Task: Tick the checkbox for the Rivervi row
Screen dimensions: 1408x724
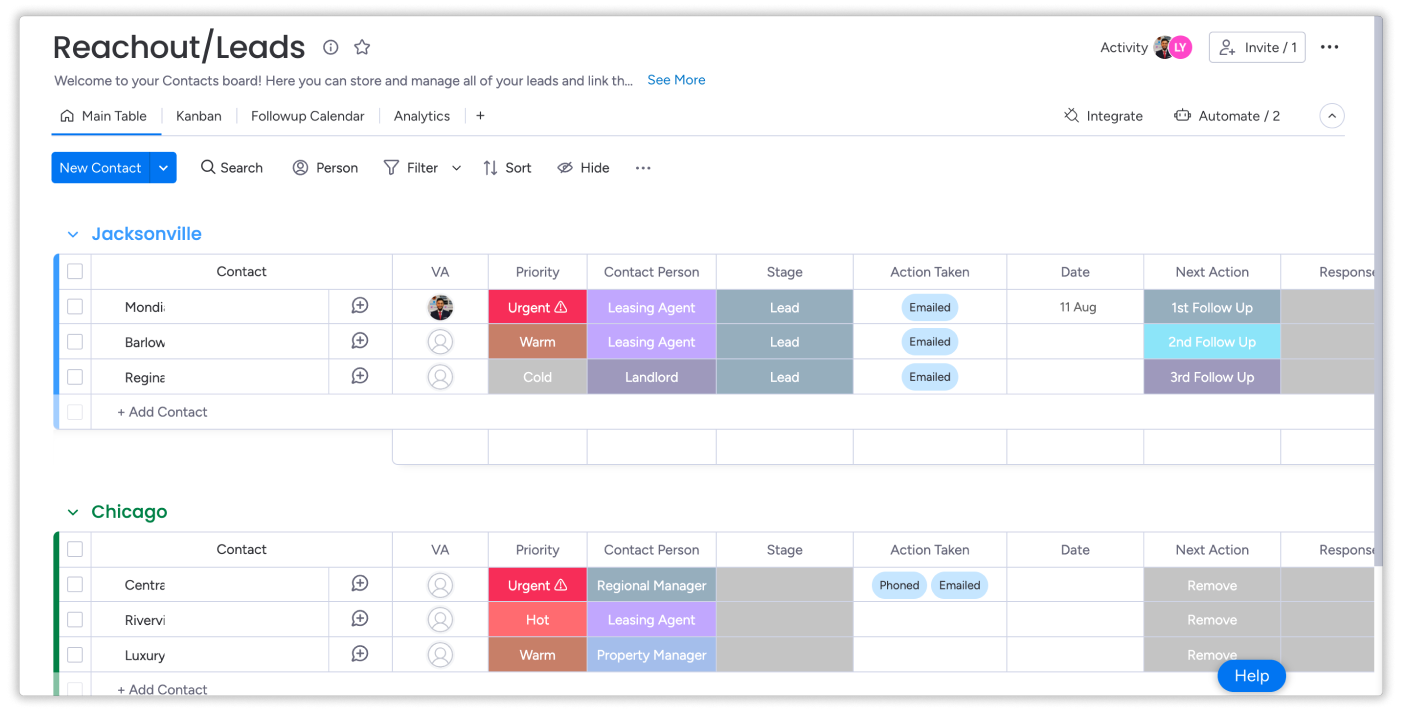Action: coord(75,620)
